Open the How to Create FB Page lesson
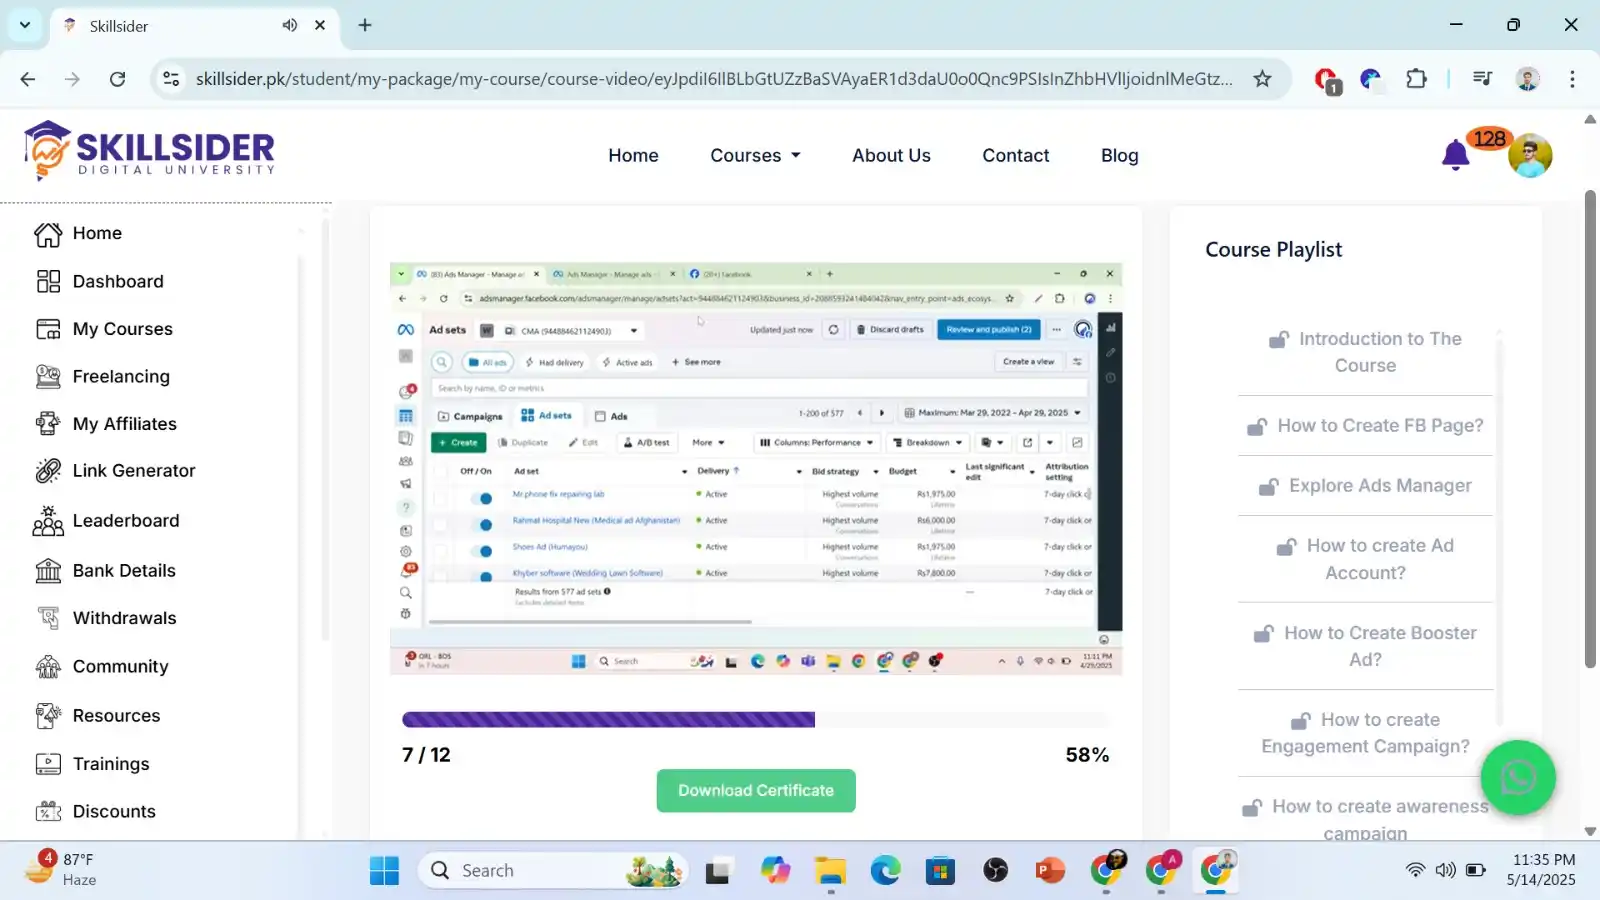Screen dimensions: 1600x900 [1365, 426]
